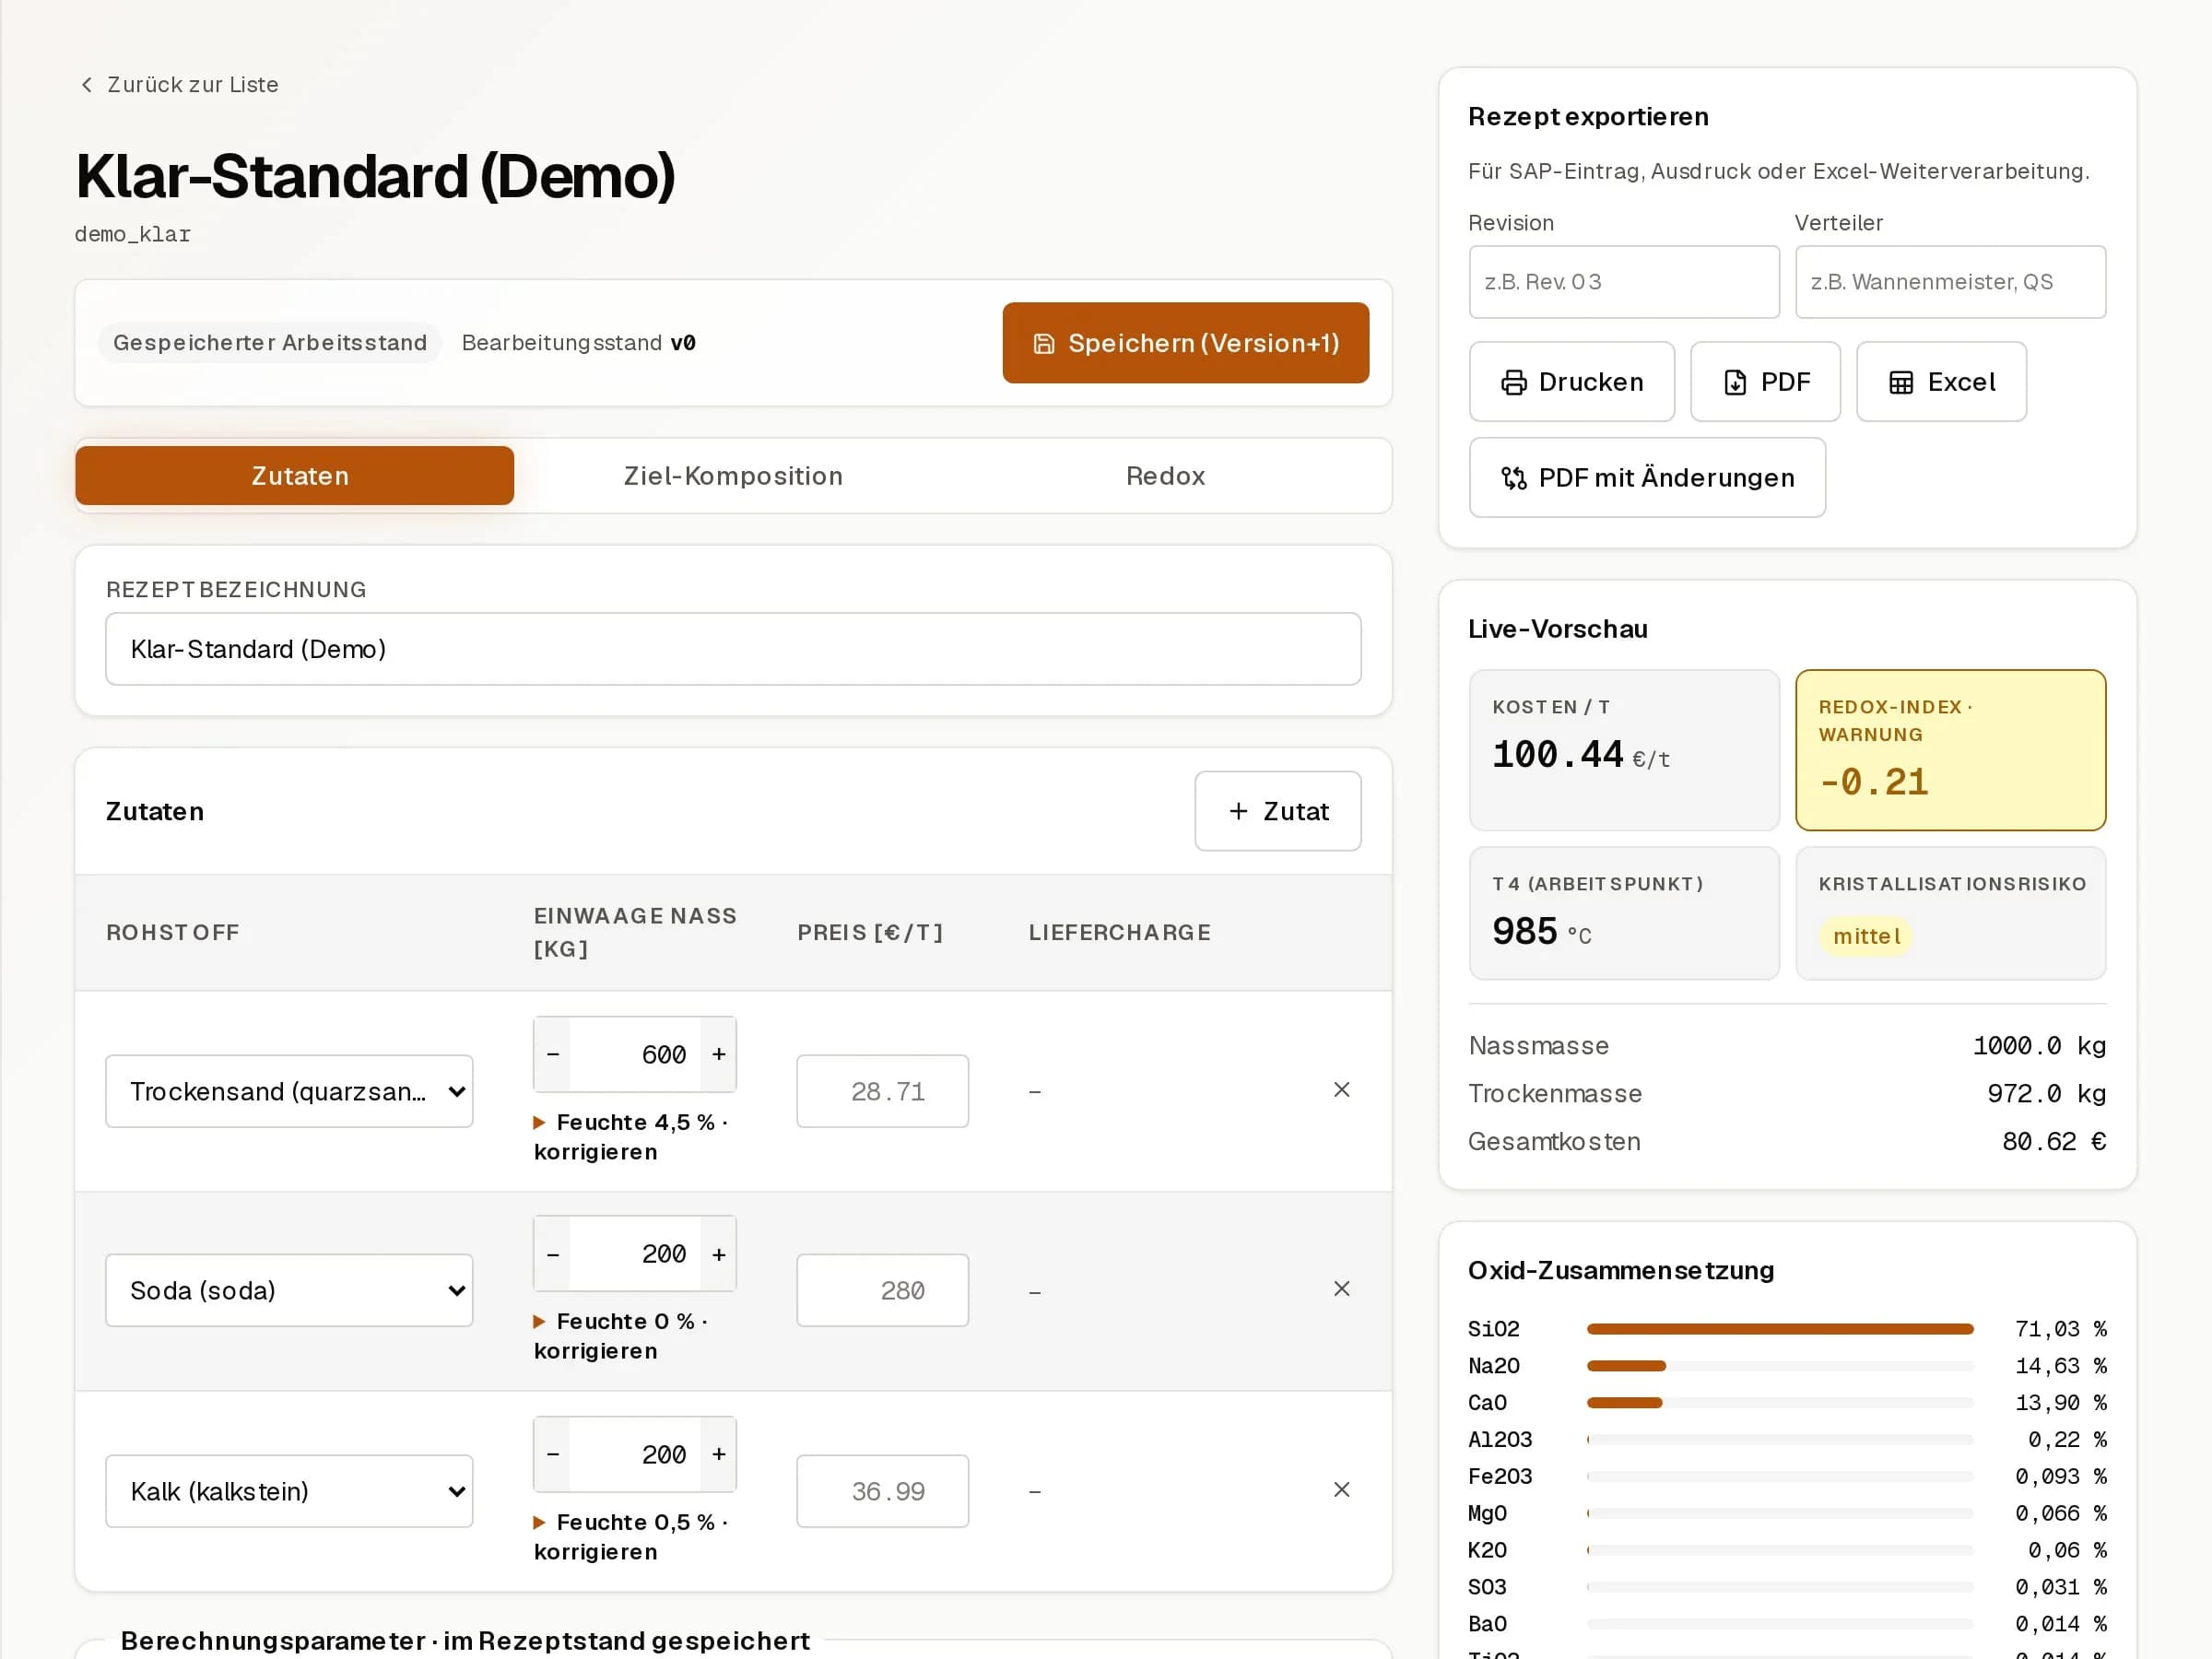Increase Trockensand weight with plus
Image resolution: width=2212 pixels, height=1659 pixels.
(x=718, y=1054)
